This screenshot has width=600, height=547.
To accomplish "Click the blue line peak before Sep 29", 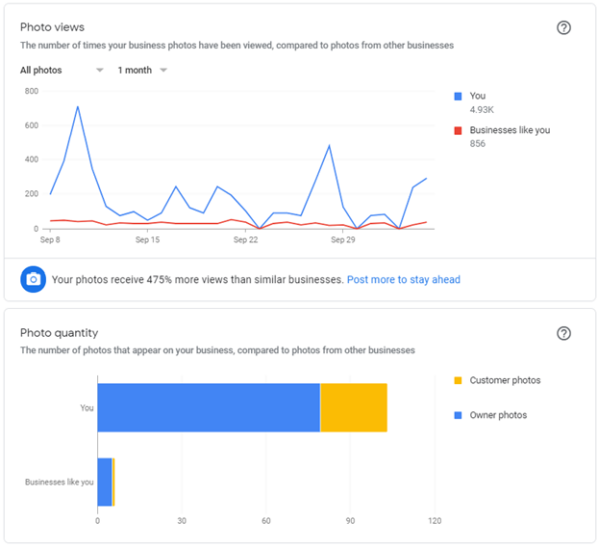I will pyautogui.click(x=329, y=146).
